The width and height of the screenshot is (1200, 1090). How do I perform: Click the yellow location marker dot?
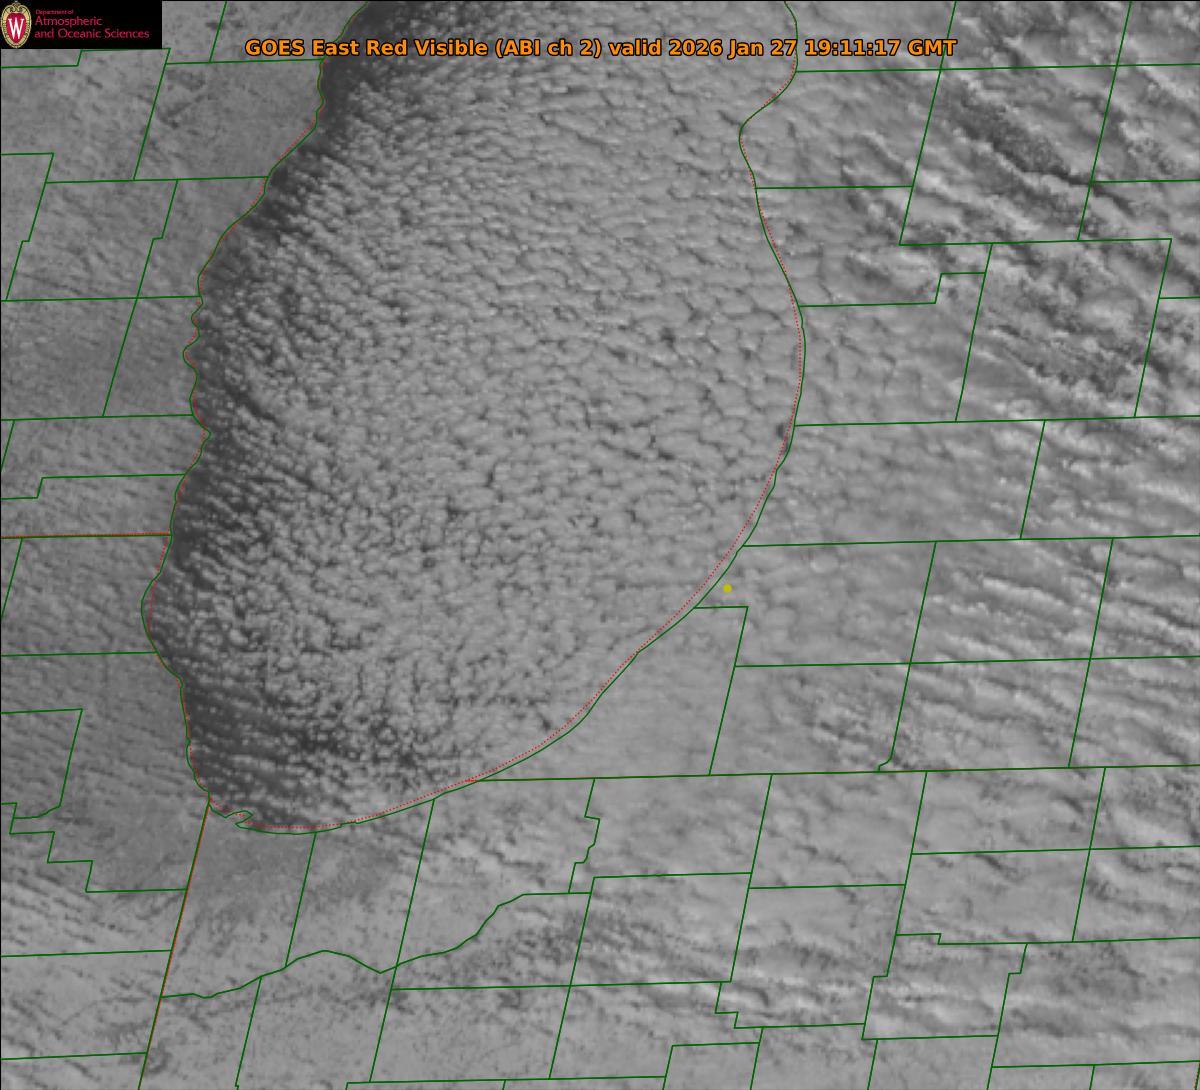pyautogui.click(x=727, y=589)
